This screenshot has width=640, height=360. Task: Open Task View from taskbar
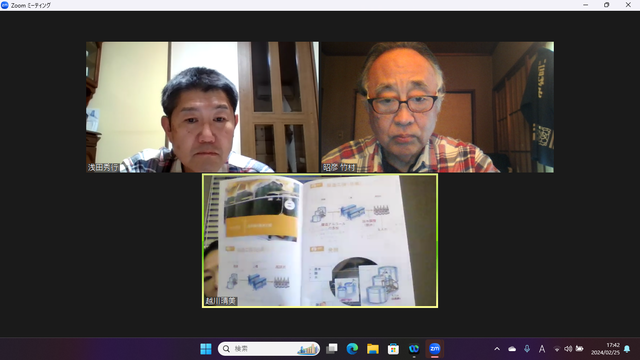332,349
